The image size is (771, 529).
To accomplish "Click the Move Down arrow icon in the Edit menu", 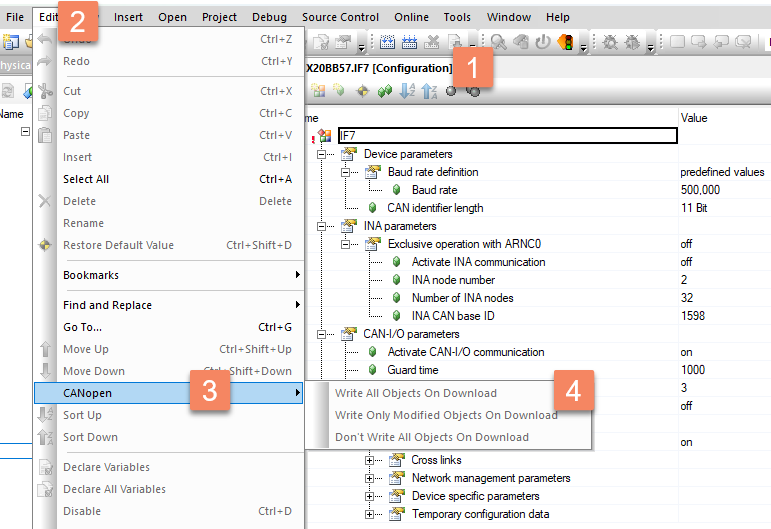I will pyautogui.click(x=45, y=371).
